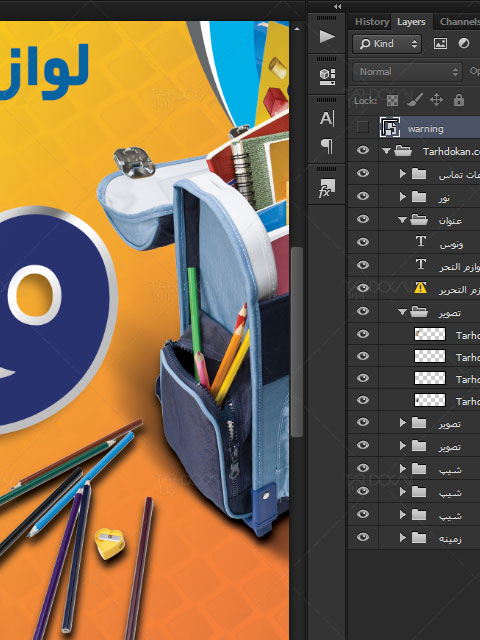Expand the تماس group
Image resolution: width=480 pixels, height=640 pixels.
coord(402,174)
